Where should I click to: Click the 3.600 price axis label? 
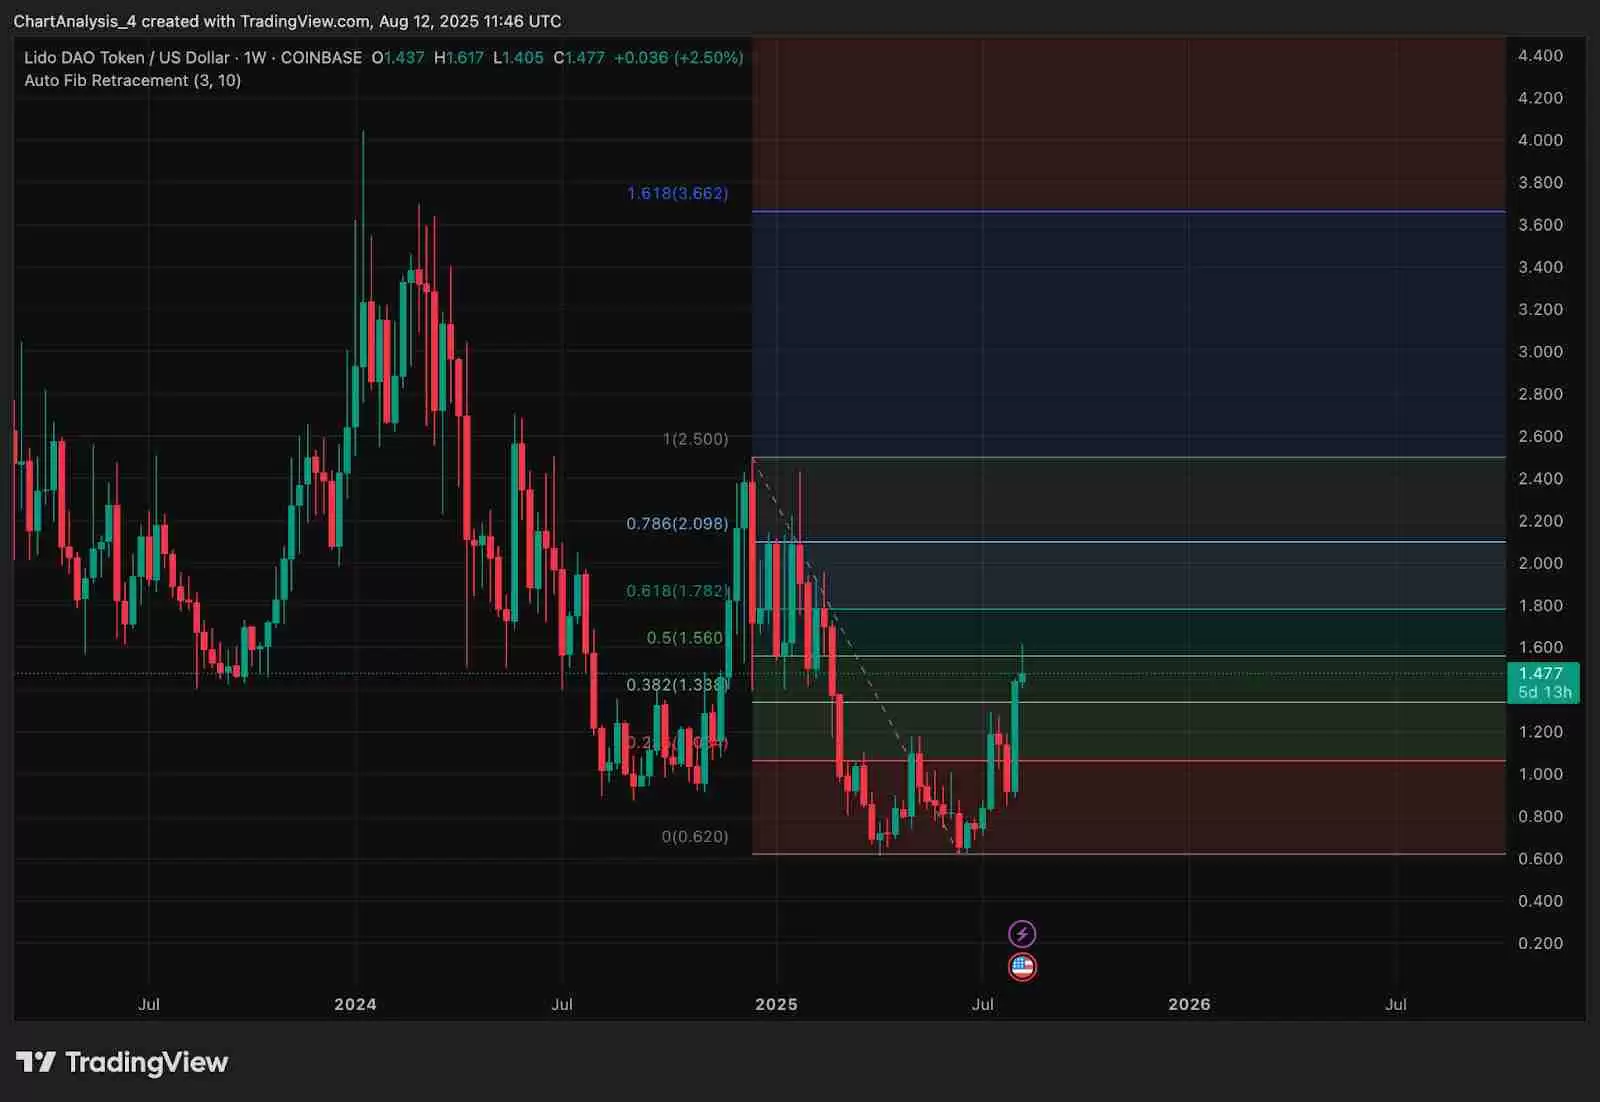[1540, 225]
